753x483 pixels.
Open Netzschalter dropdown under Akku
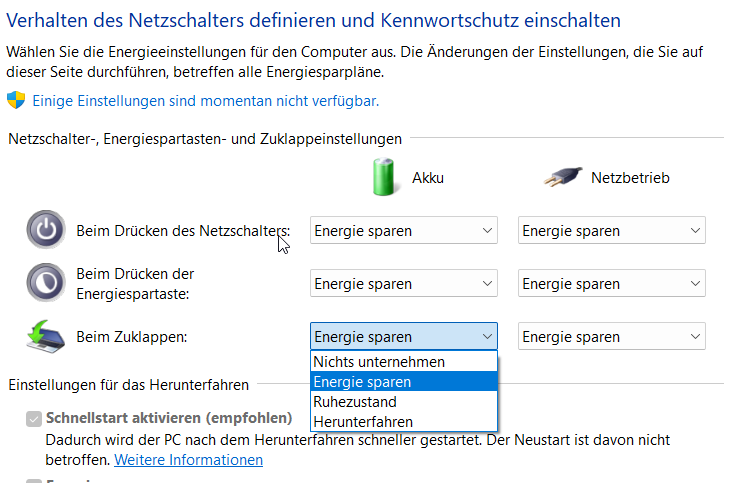[x=403, y=231]
